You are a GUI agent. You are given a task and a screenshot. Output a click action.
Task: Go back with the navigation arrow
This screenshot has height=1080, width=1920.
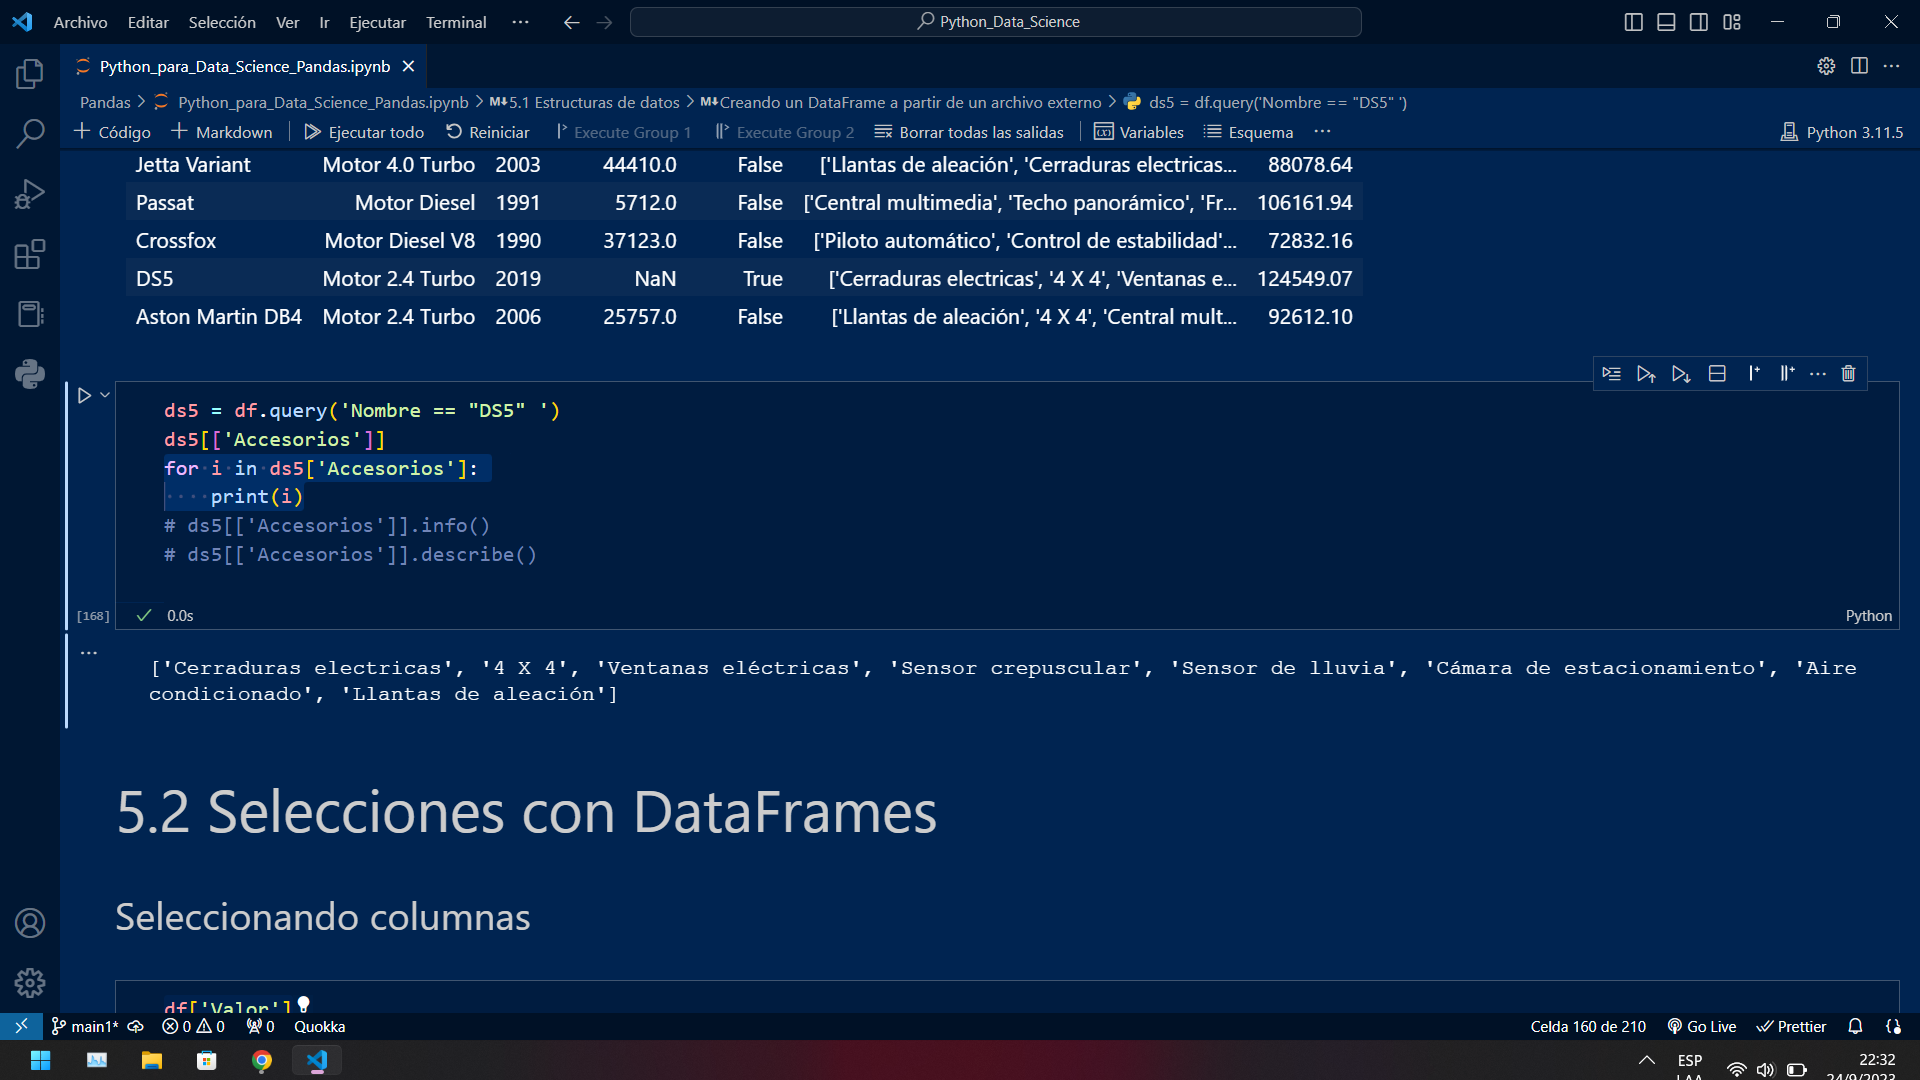pos(571,22)
